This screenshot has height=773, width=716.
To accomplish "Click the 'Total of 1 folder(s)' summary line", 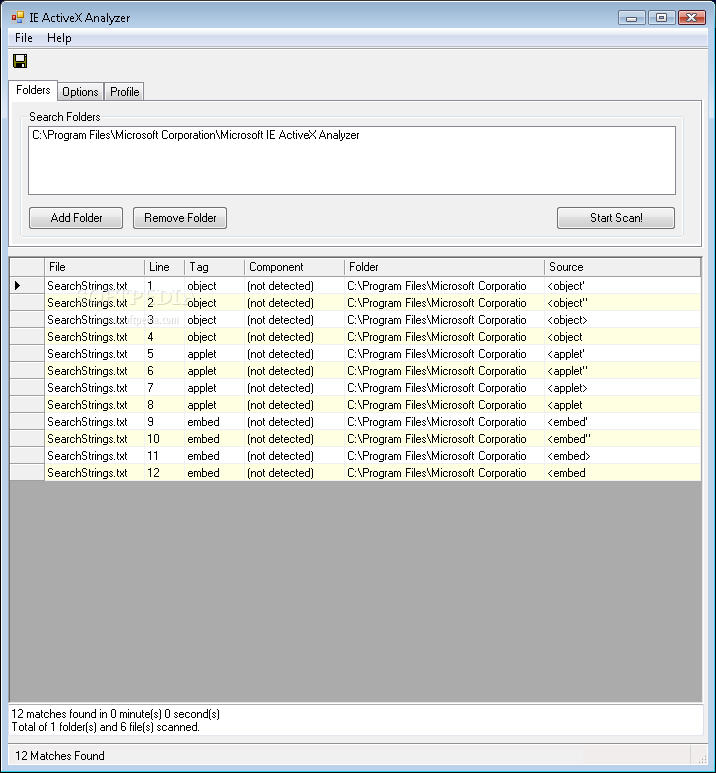I will [106, 727].
